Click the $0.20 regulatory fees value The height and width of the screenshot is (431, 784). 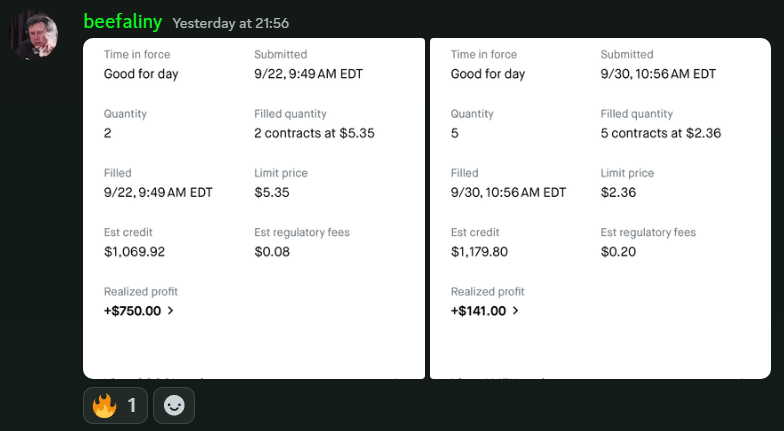coord(618,252)
